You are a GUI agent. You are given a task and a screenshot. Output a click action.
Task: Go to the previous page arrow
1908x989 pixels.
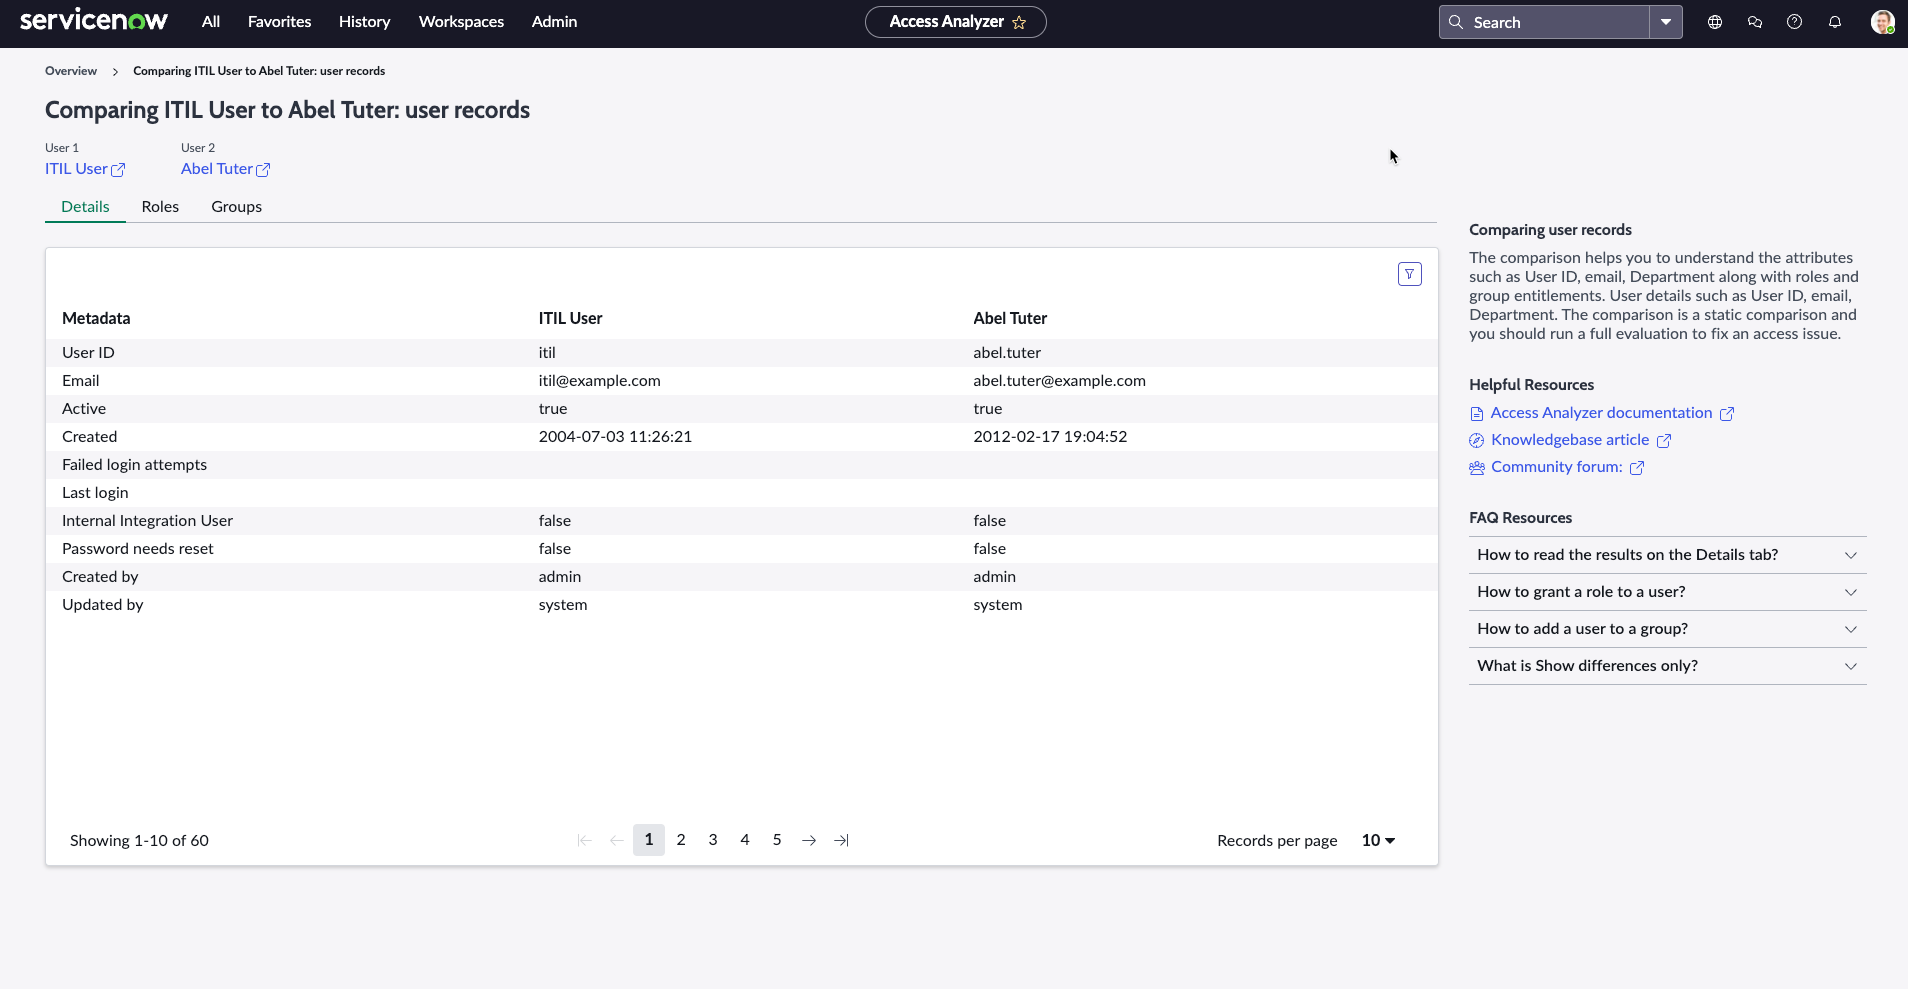[x=617, y=841]
